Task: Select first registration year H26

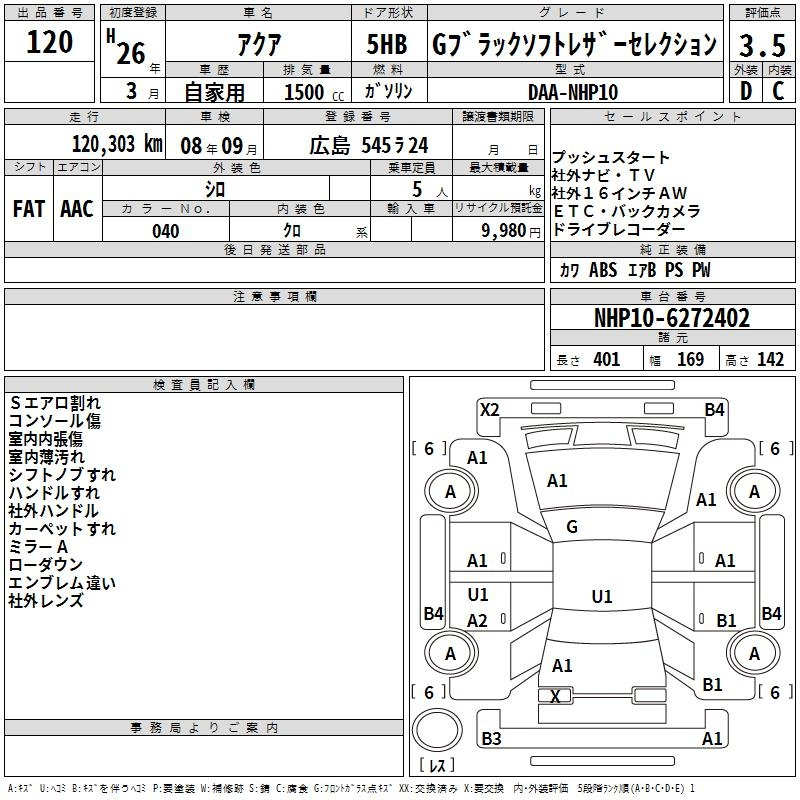Action: (x=127, y=47)
